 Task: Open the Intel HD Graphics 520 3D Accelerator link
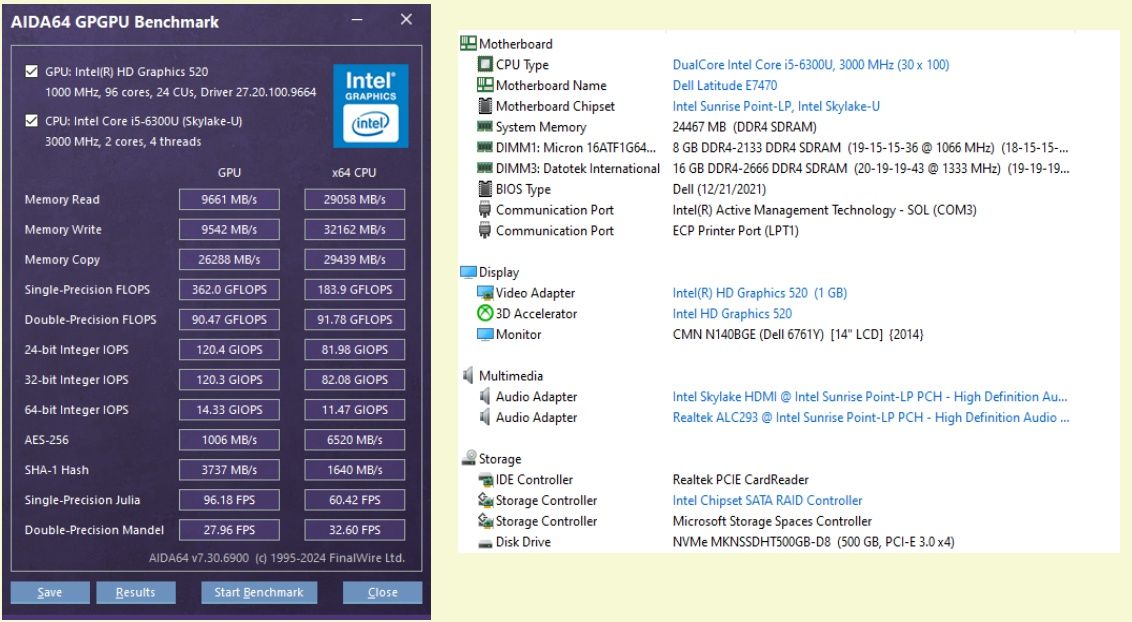click(732, 314)
